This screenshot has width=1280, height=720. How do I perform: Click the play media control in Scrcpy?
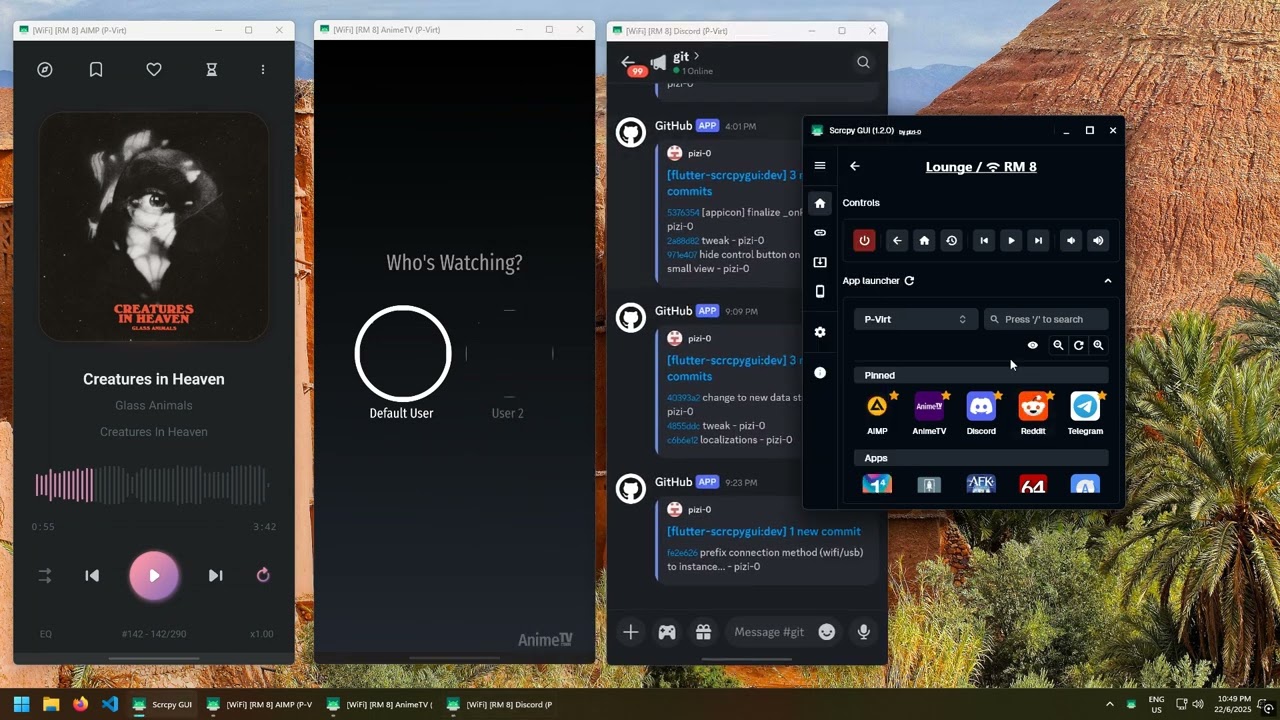(x=1011, y=240)
